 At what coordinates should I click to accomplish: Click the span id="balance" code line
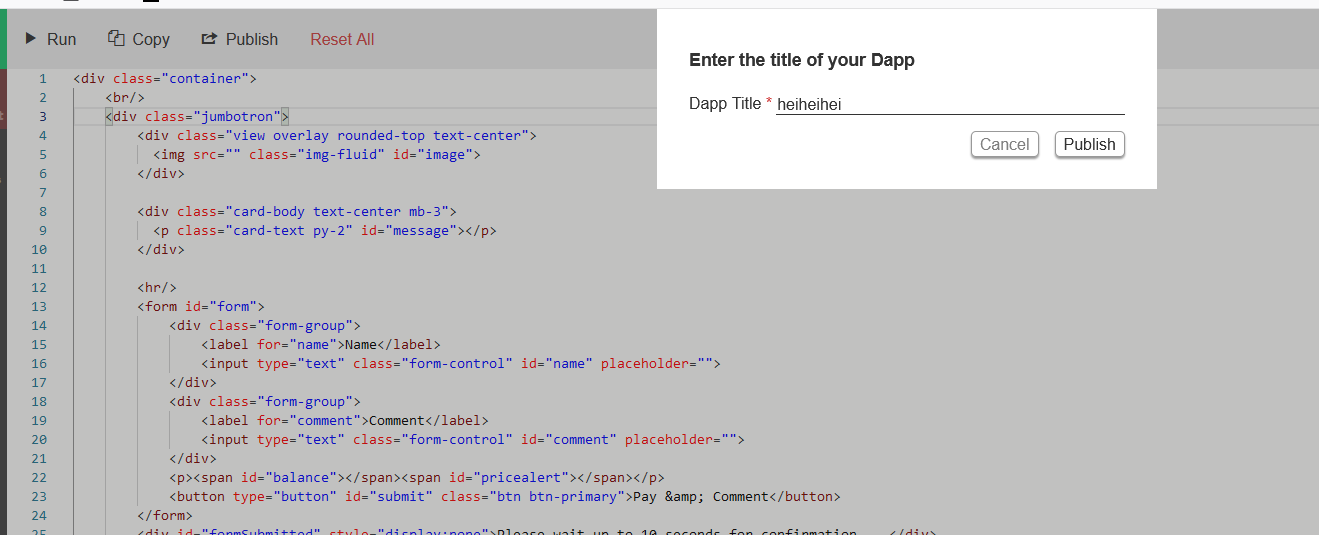(x=417, y=477)
